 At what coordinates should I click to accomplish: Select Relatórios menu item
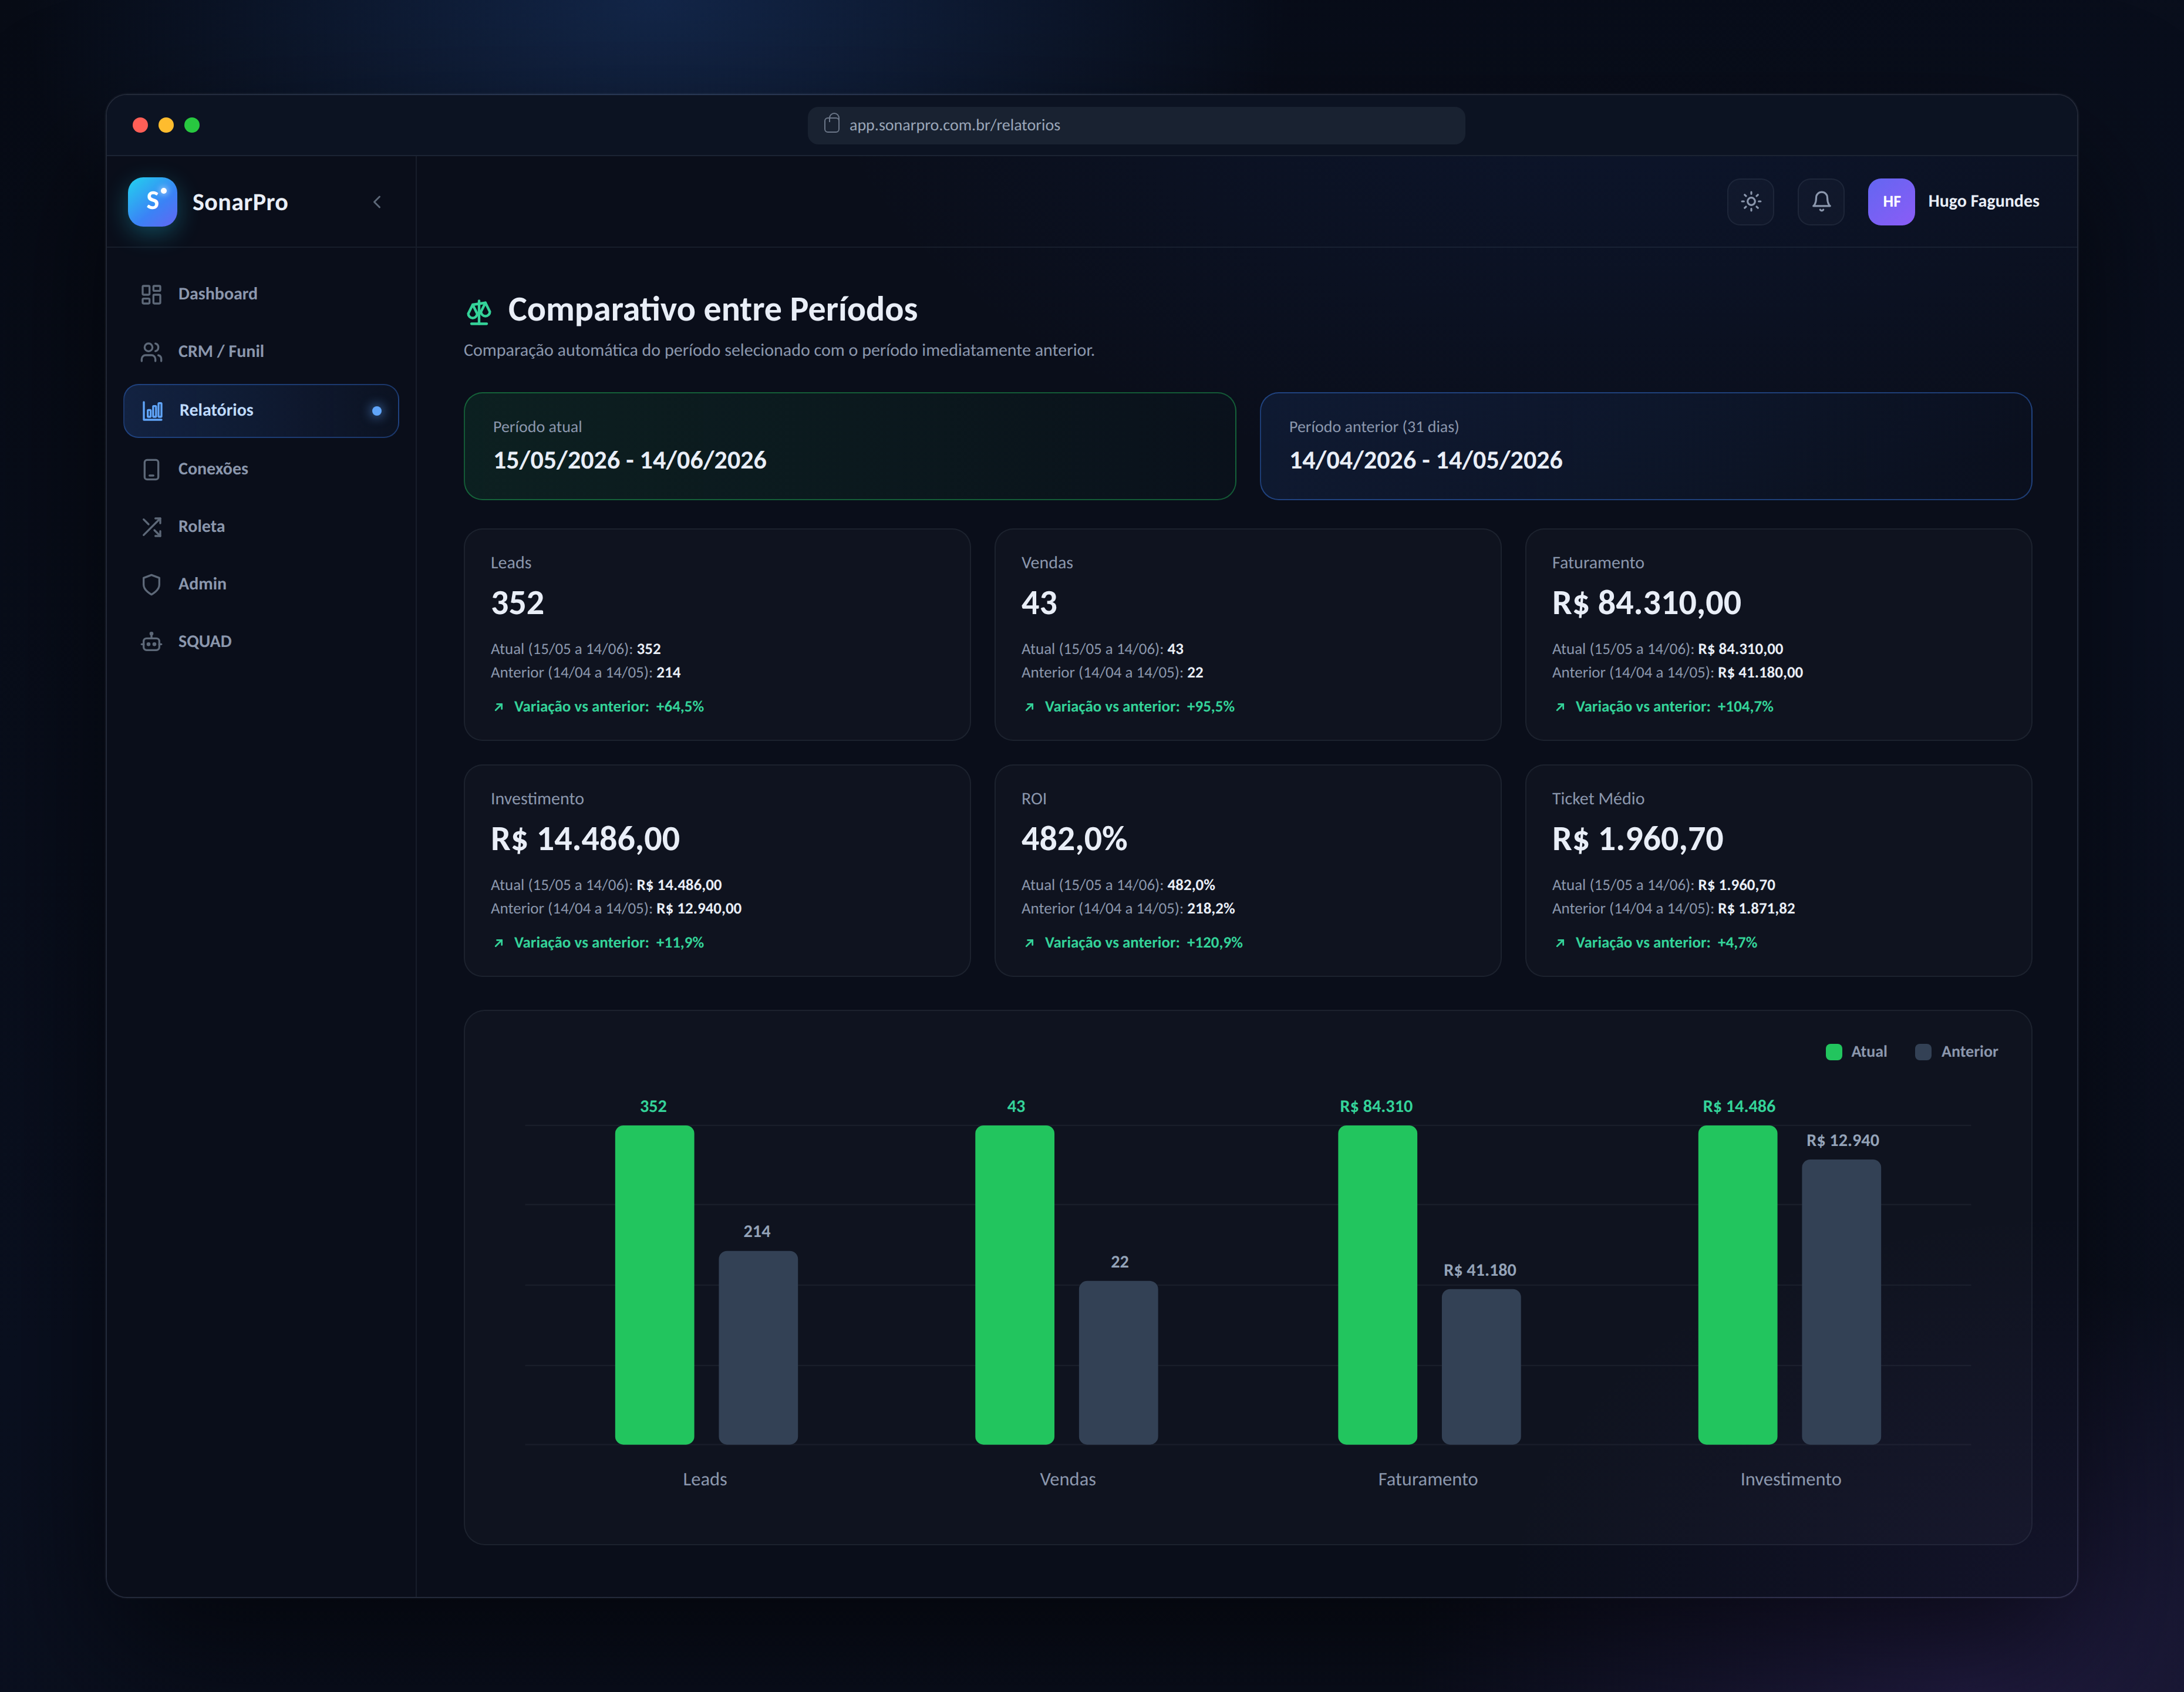(x=261, y=410)
